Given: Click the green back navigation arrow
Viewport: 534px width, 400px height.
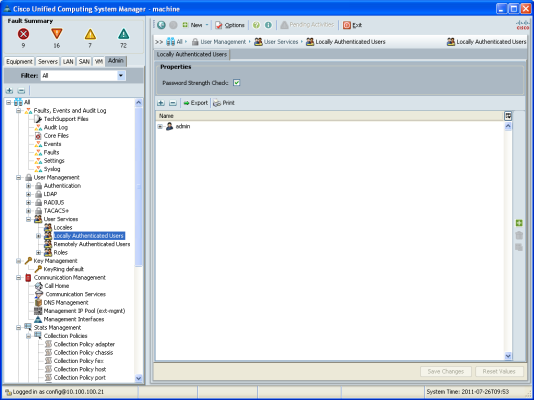Looking at the screenshot, I should [x=161, y=25].
